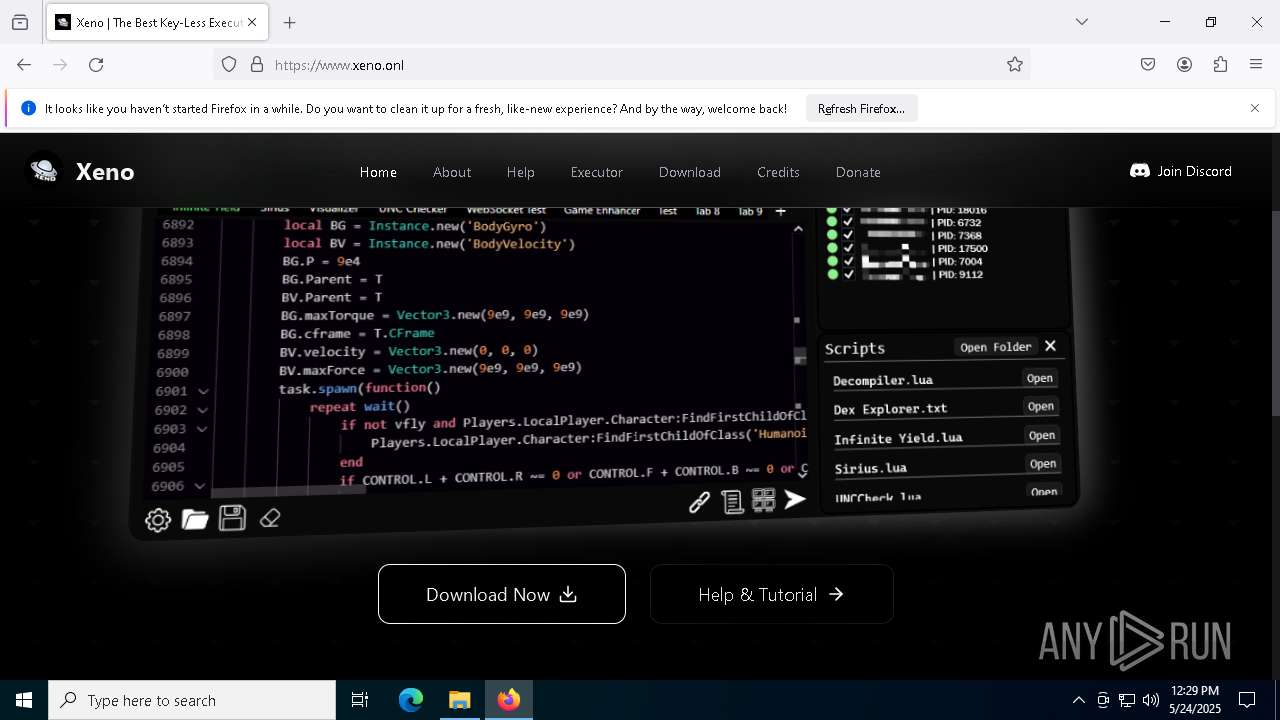
Task: Go back to previous page
Action: (24, 64)
